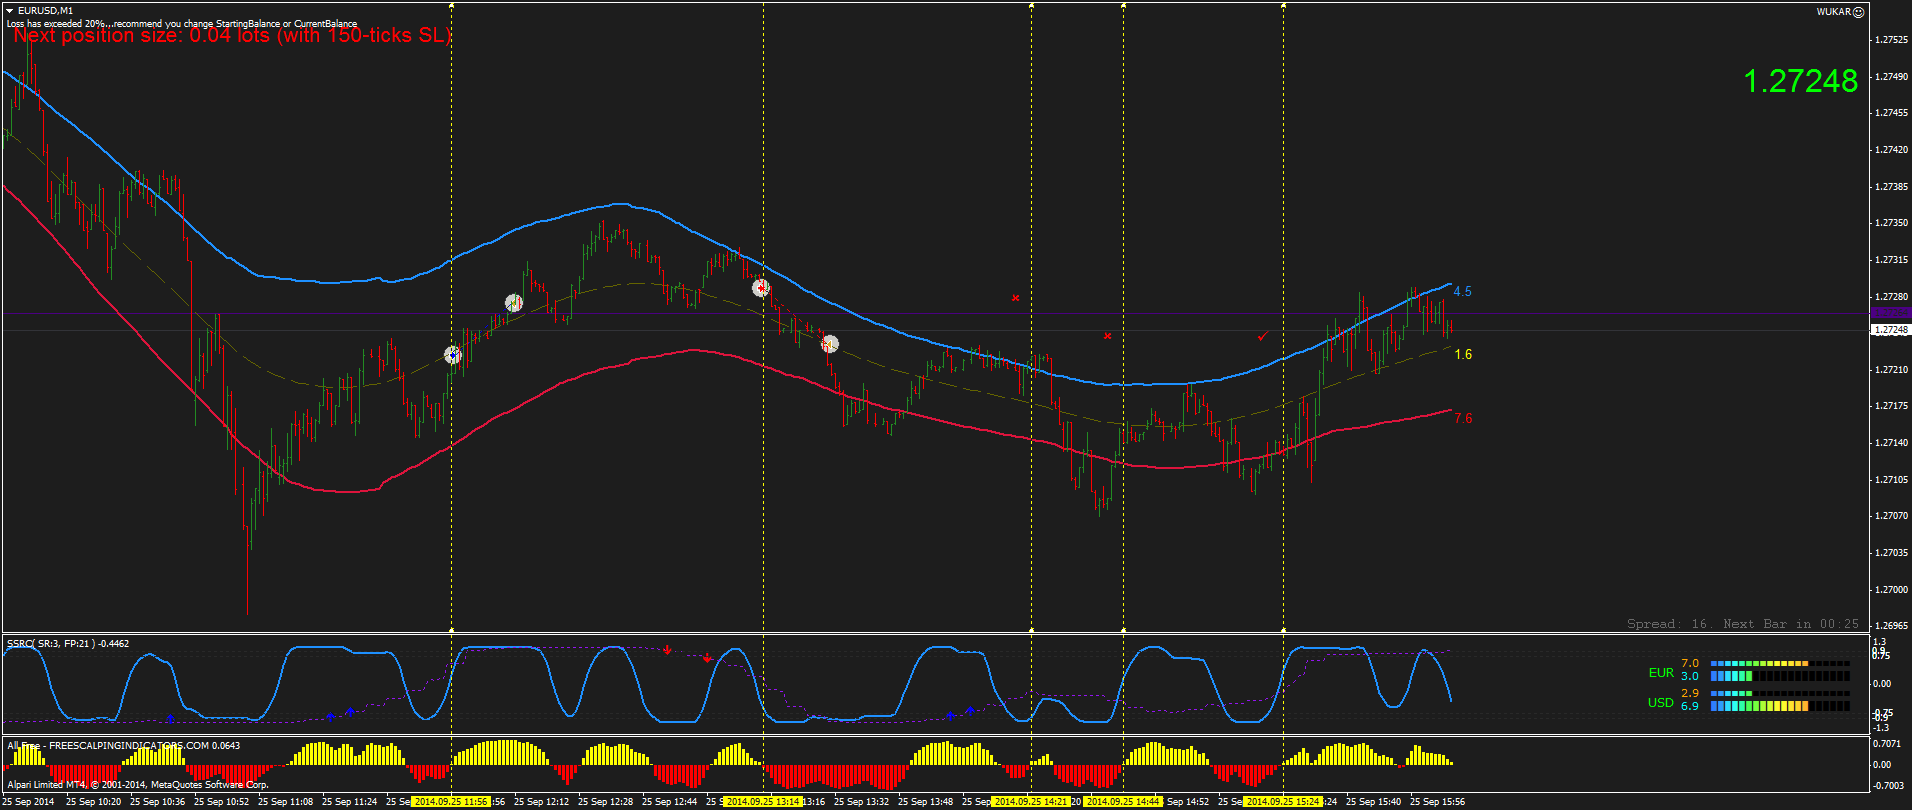Select the 2014.09.25 14:21 time marker label
Viewport: 1912px width, 810px height.
pyautogui.click(x=1031, y=802)
